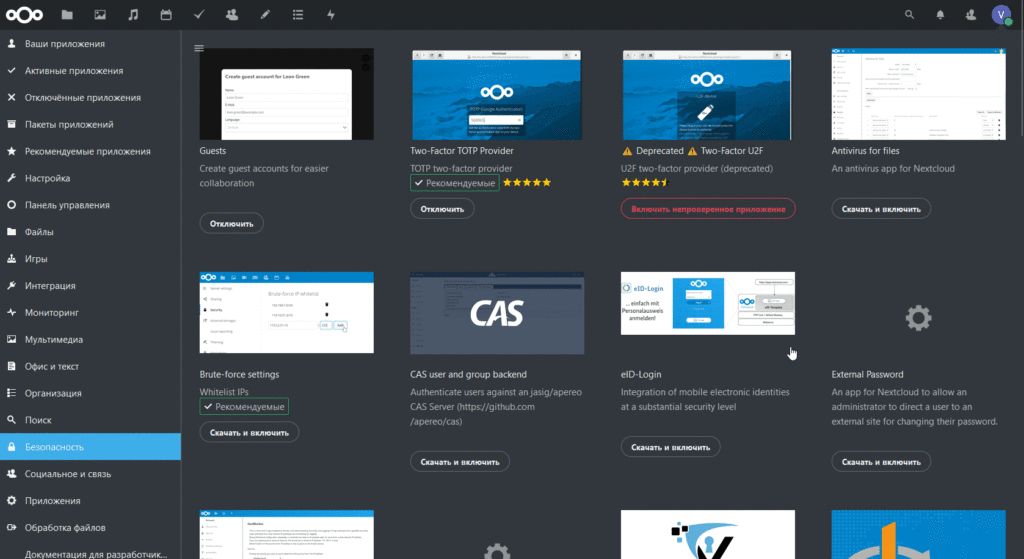Select 'Ваши приложения' category
Screen dimensions: 1024x559
point(90,44)
